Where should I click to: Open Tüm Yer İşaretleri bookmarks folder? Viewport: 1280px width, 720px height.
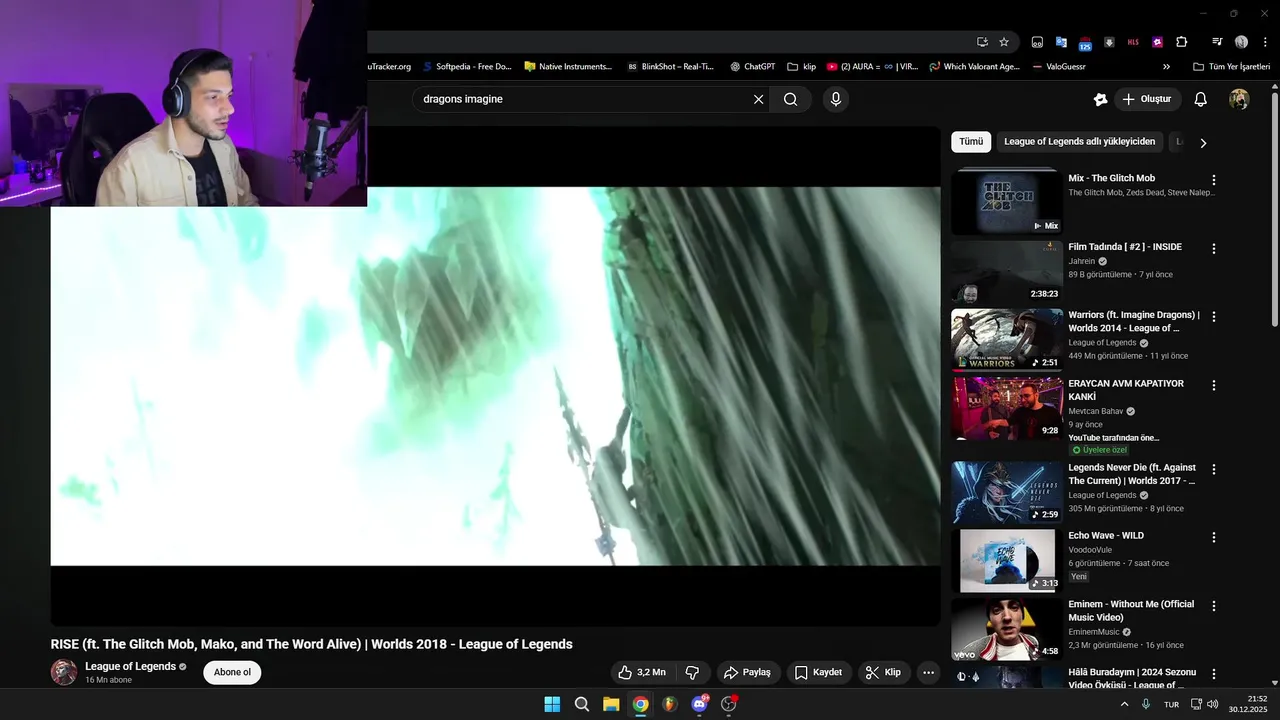tap(1231, 67)
